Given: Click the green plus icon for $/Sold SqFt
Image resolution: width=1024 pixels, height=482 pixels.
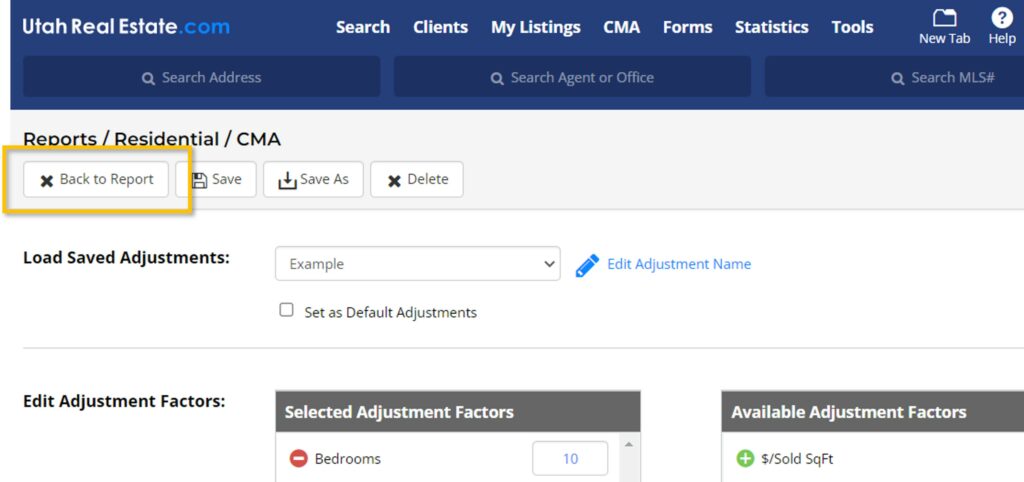Looking at the screenshot, I should (744, 459).
